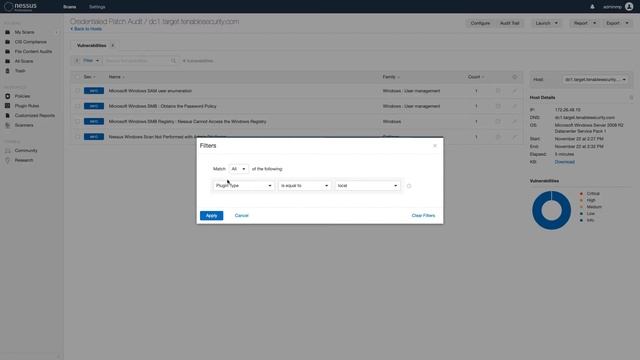
Task: Cancel the Filters dialog
Action: (242, 216)
